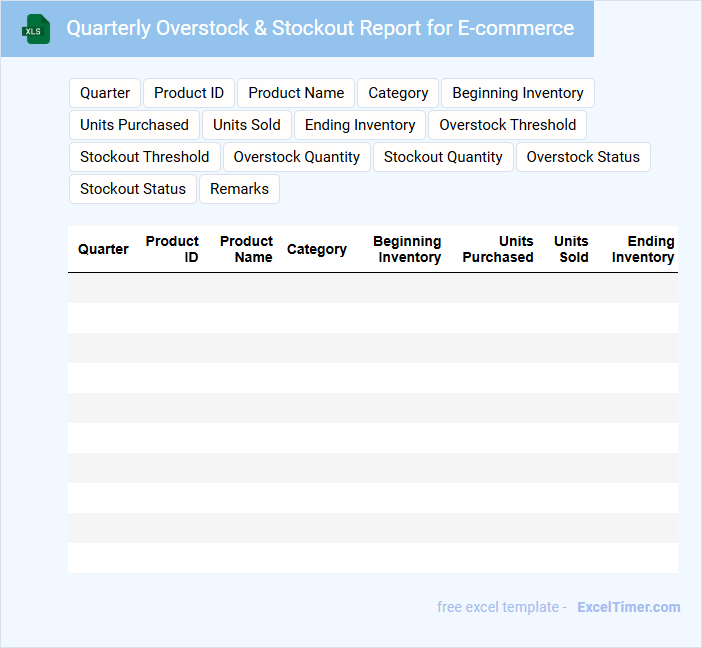Choose the Overstock Threshold tag

pyautogui.click(x=507, y=125)
